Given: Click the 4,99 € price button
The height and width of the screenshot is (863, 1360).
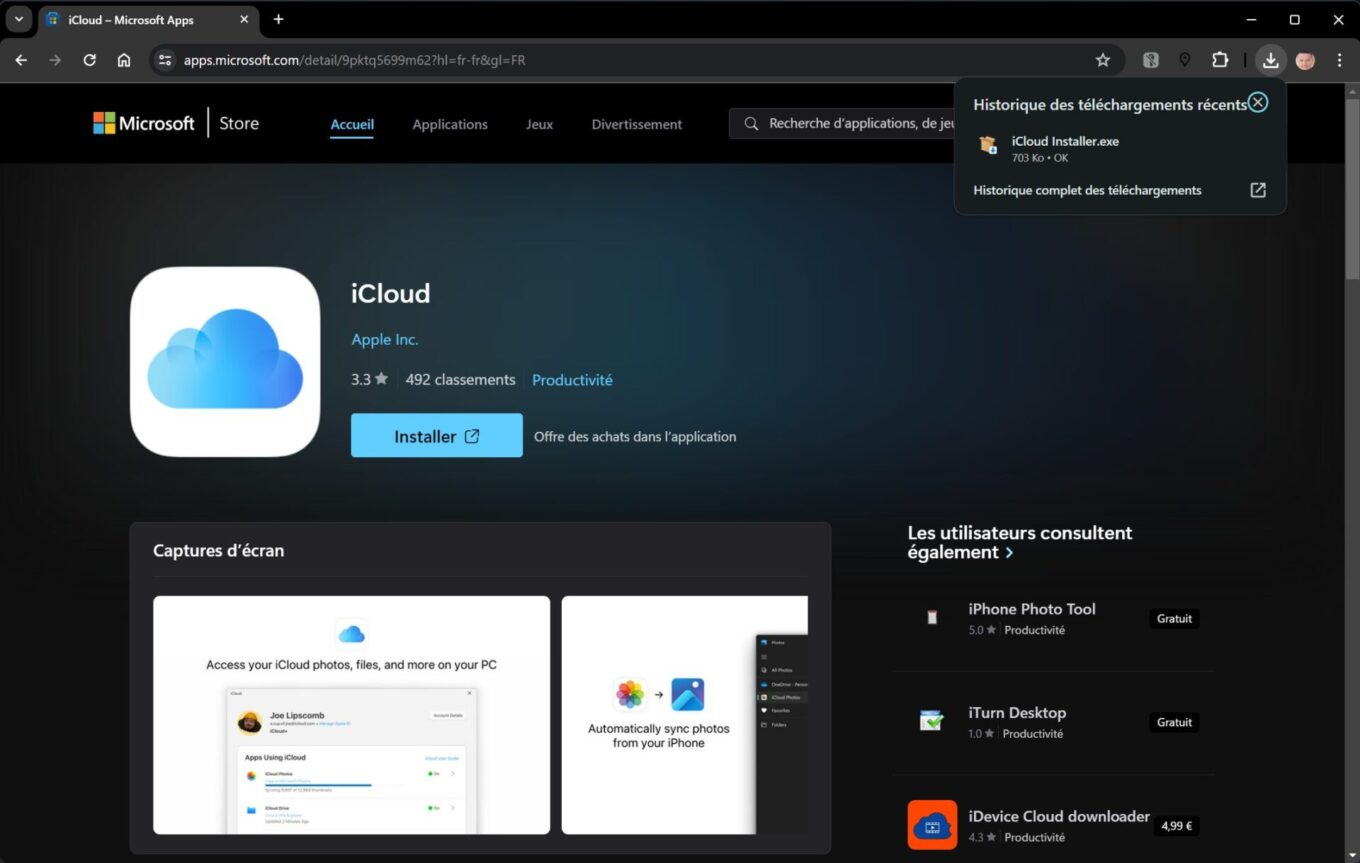Looking at the screenshot, I should tap(1176, 826).
